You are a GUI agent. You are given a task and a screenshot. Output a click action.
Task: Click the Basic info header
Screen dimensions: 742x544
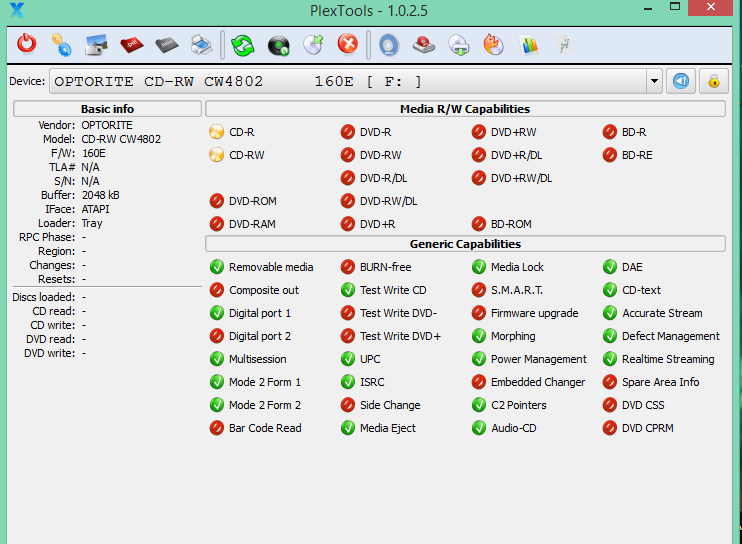[107, 109]
